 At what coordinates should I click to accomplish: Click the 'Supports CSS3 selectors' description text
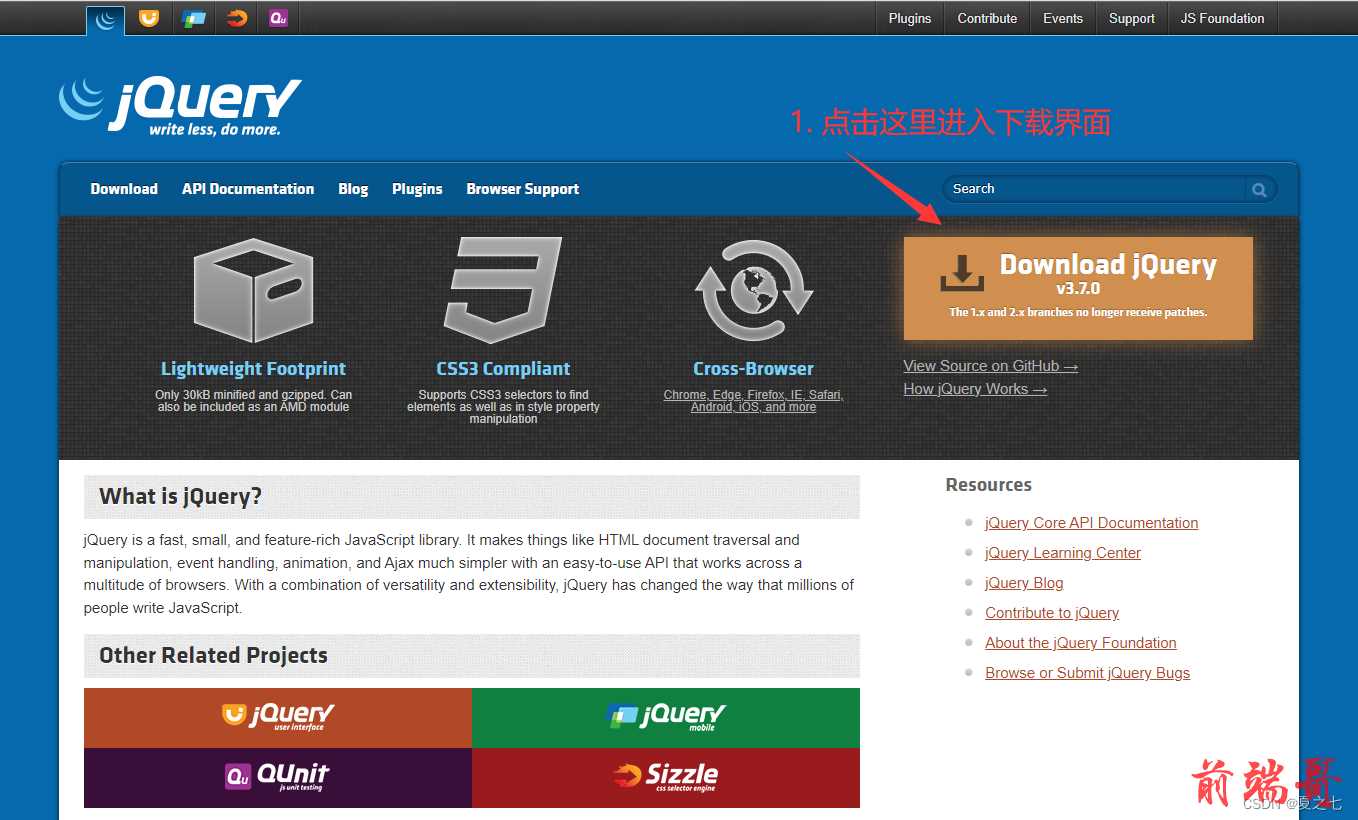point(503,407)
